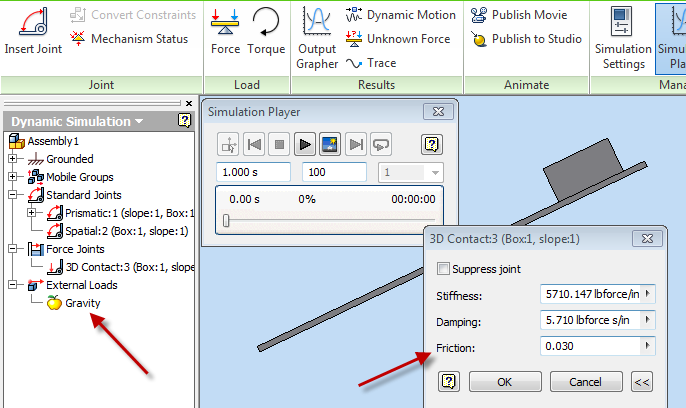Select the Torque load tool
Image resolution: width=686 pixels, height=408 pixels.
(266, 32)
